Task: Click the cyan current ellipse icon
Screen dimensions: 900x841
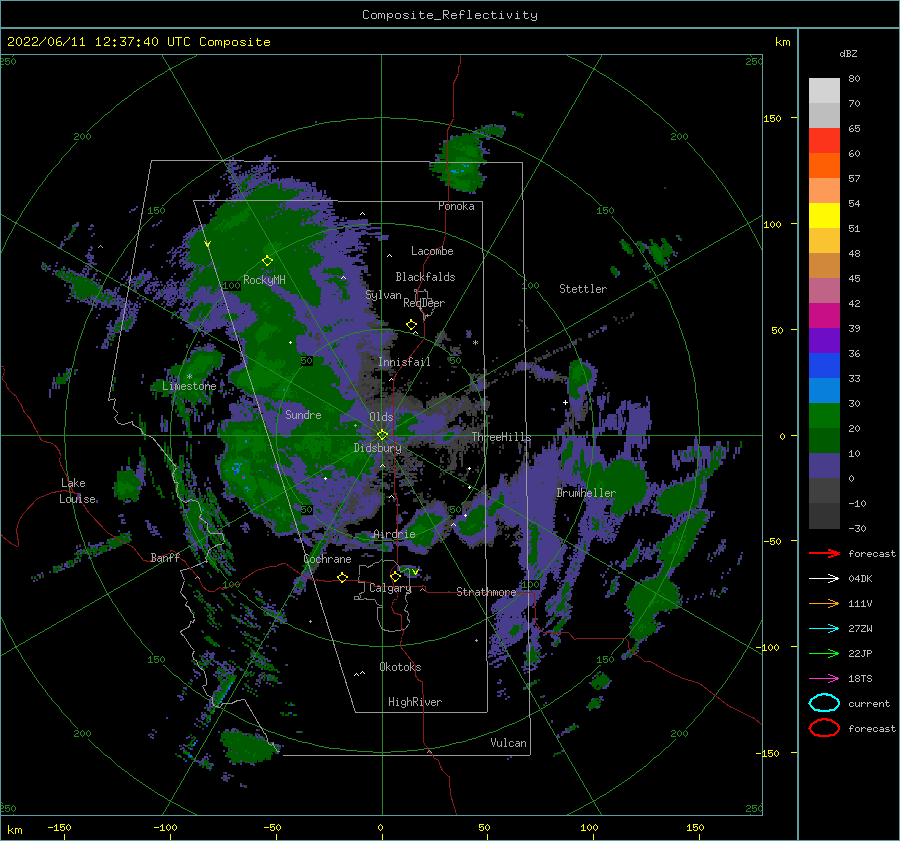Action: [x=824, y=703]
